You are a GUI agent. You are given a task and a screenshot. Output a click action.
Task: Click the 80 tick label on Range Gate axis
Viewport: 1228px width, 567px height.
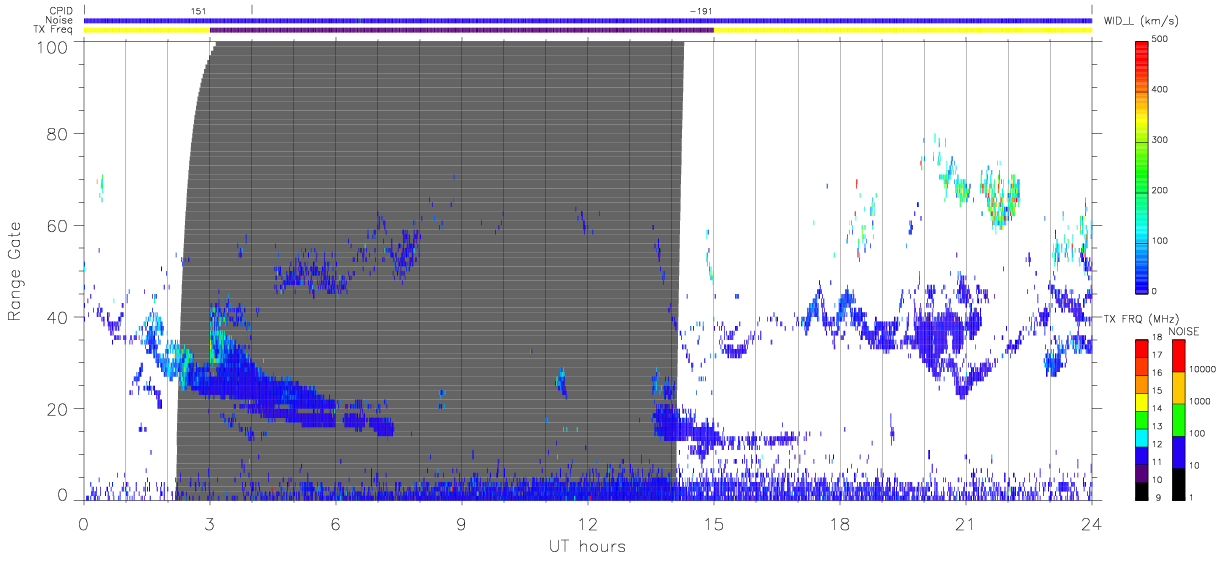tap(58, 133)
